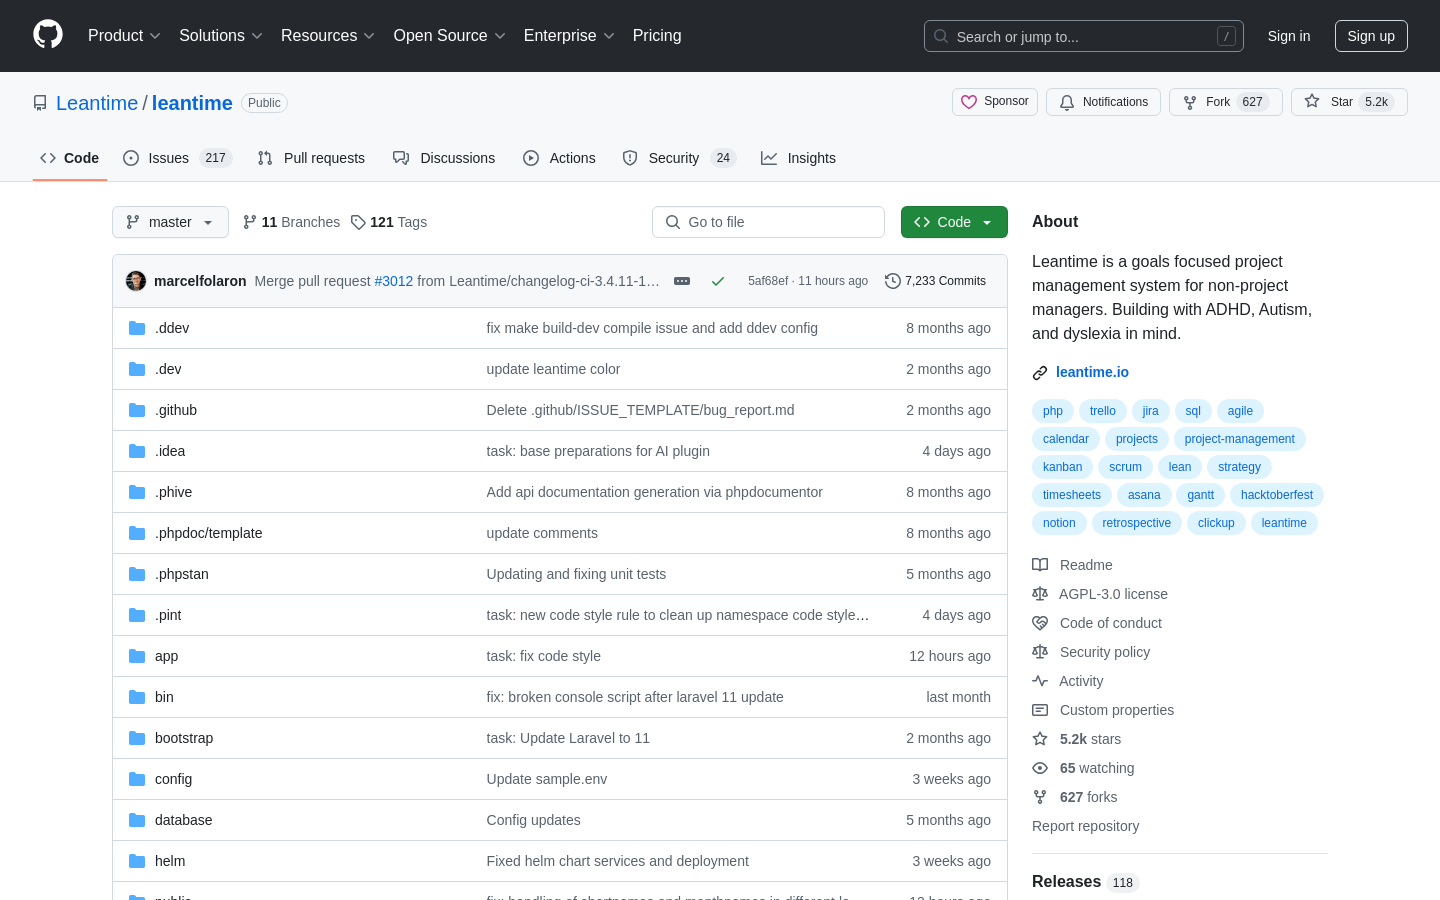Screen dimensions: 1440x900
Task: Open commit 'update leantime color'
Action: coord(553,369)
